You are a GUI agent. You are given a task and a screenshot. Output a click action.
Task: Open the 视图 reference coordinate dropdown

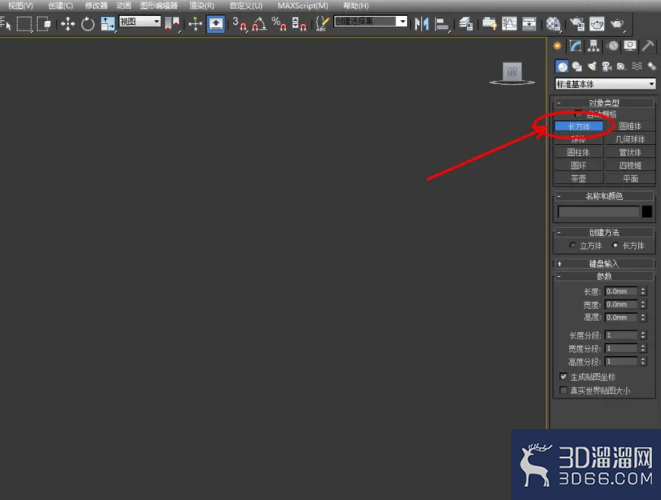click(140, 21)
